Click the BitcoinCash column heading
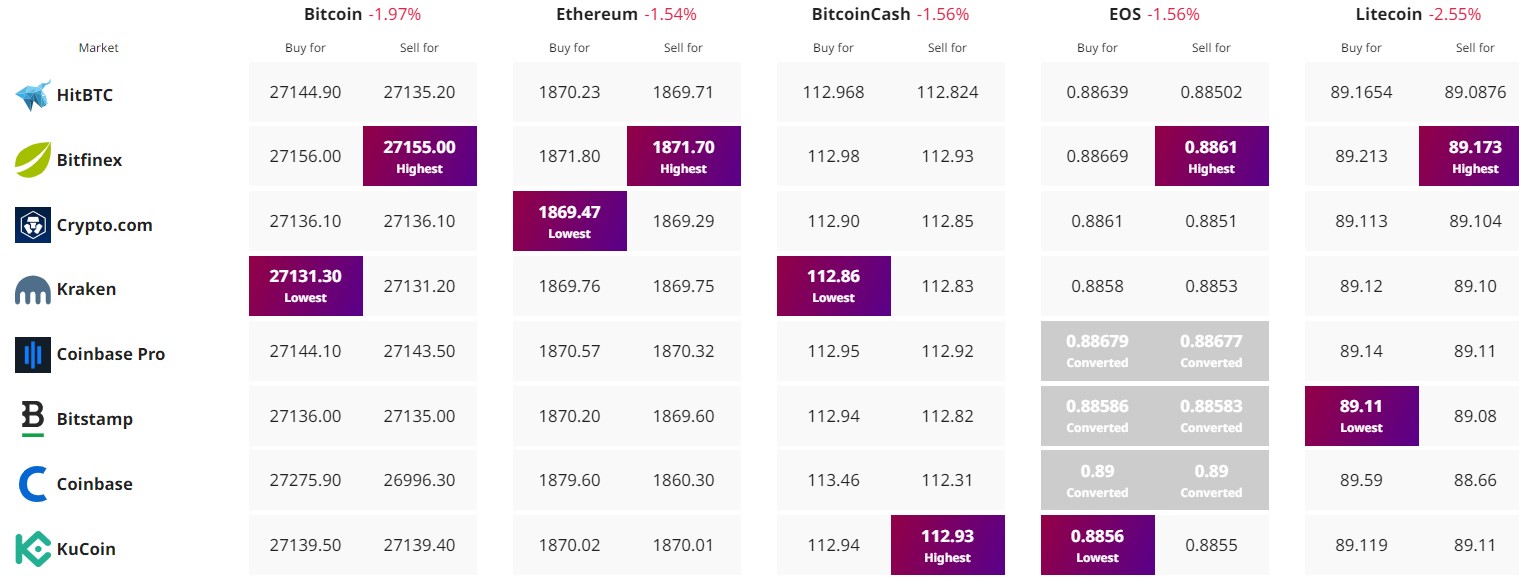The image size is (1519, 578). [x=861, y=15]
